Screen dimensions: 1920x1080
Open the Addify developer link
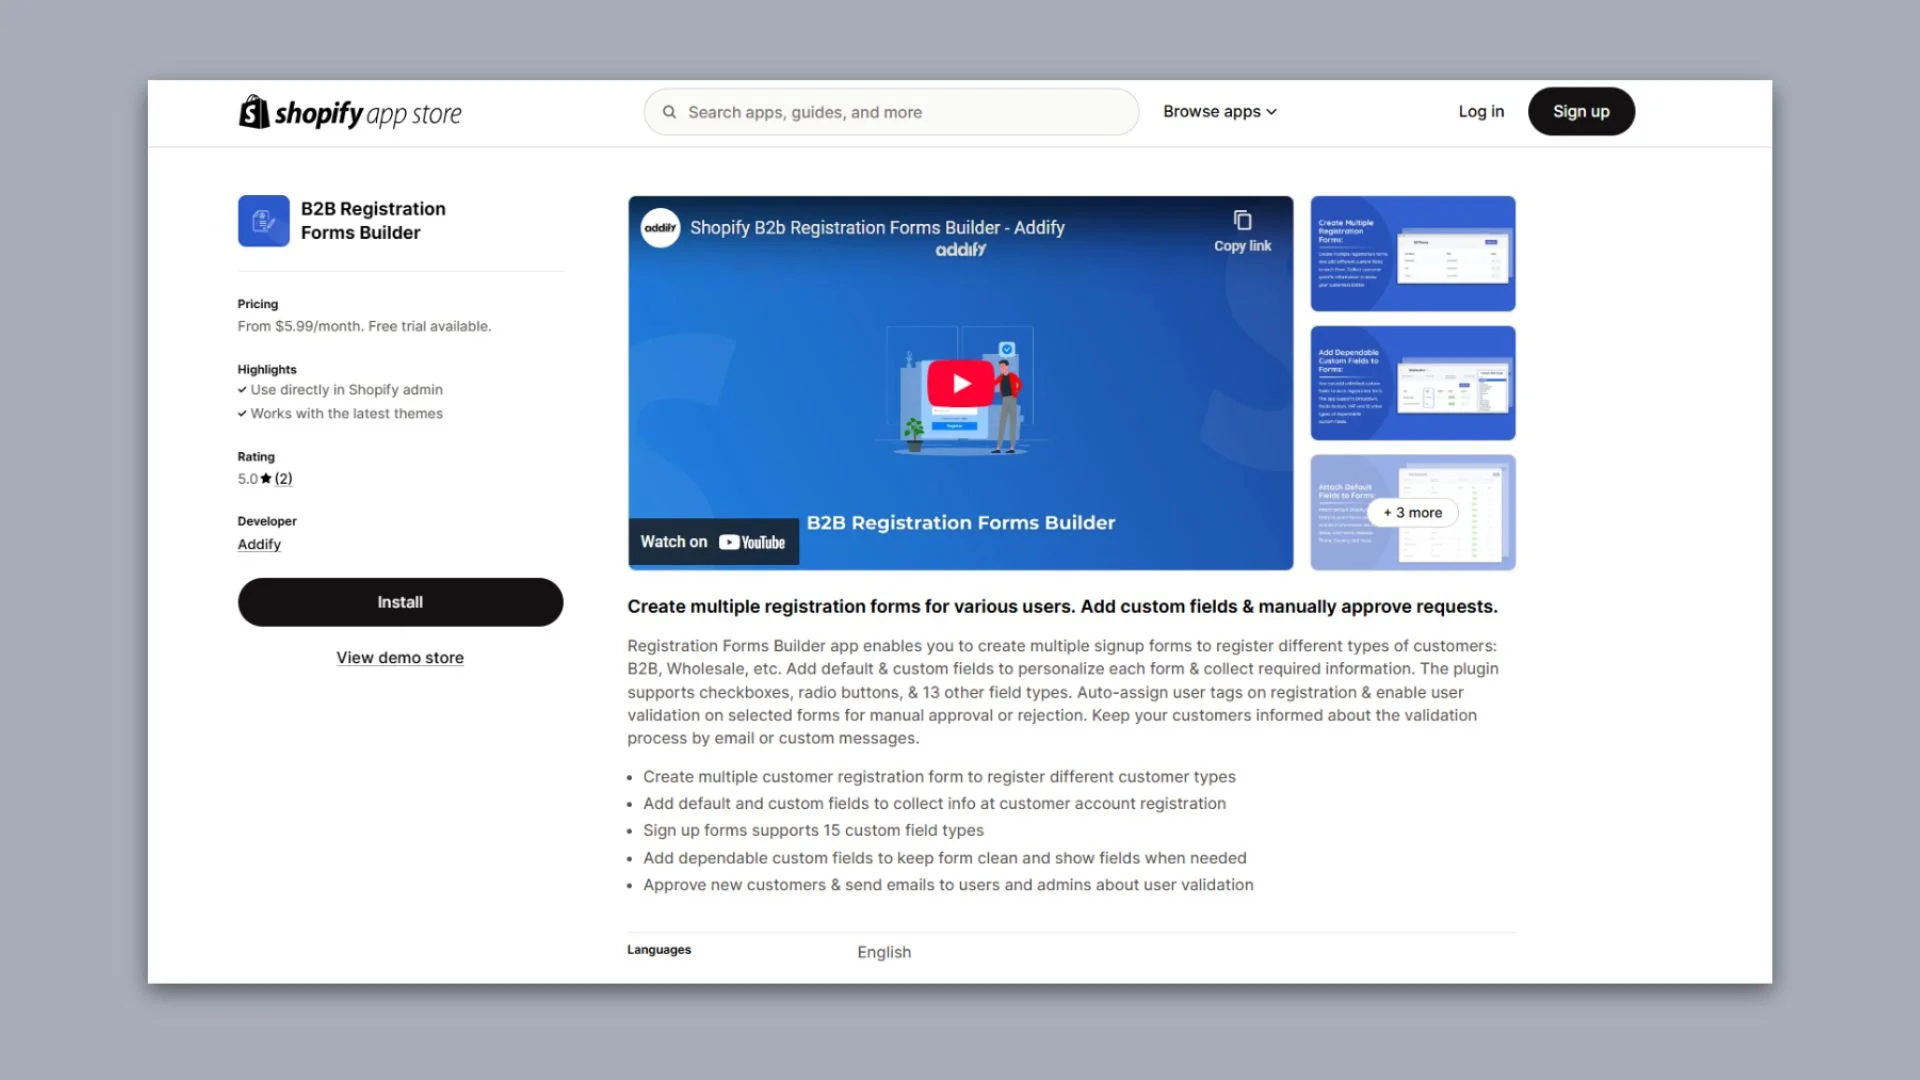(x=259, y=545)
